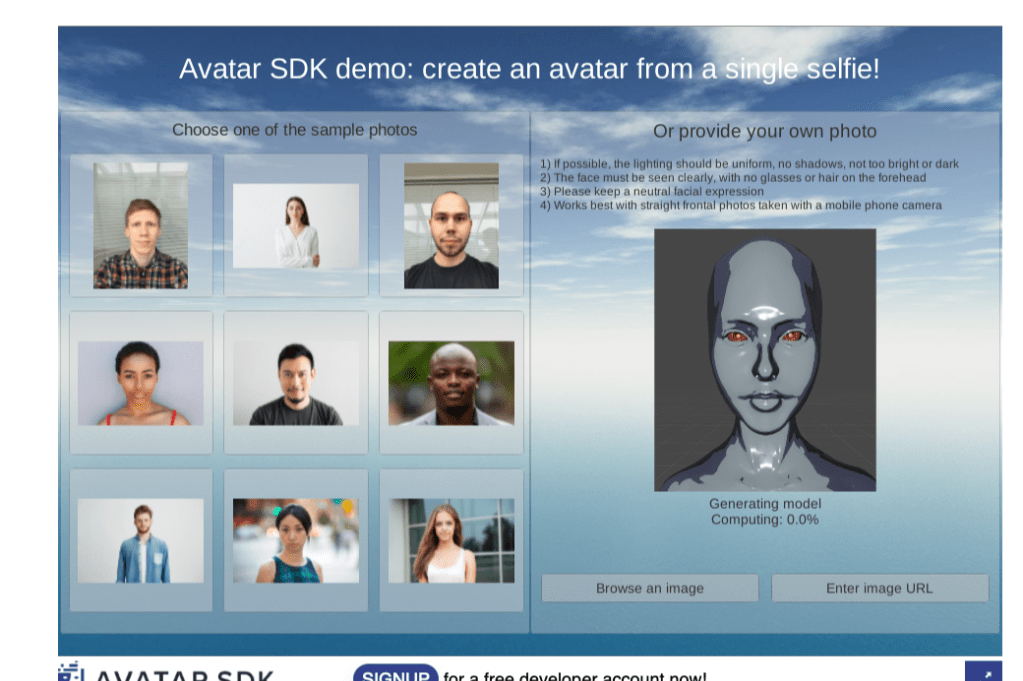1023x681 pixels.
Task: Click the 'Or provide your own photo' heading
Action: tap(765, 131)
